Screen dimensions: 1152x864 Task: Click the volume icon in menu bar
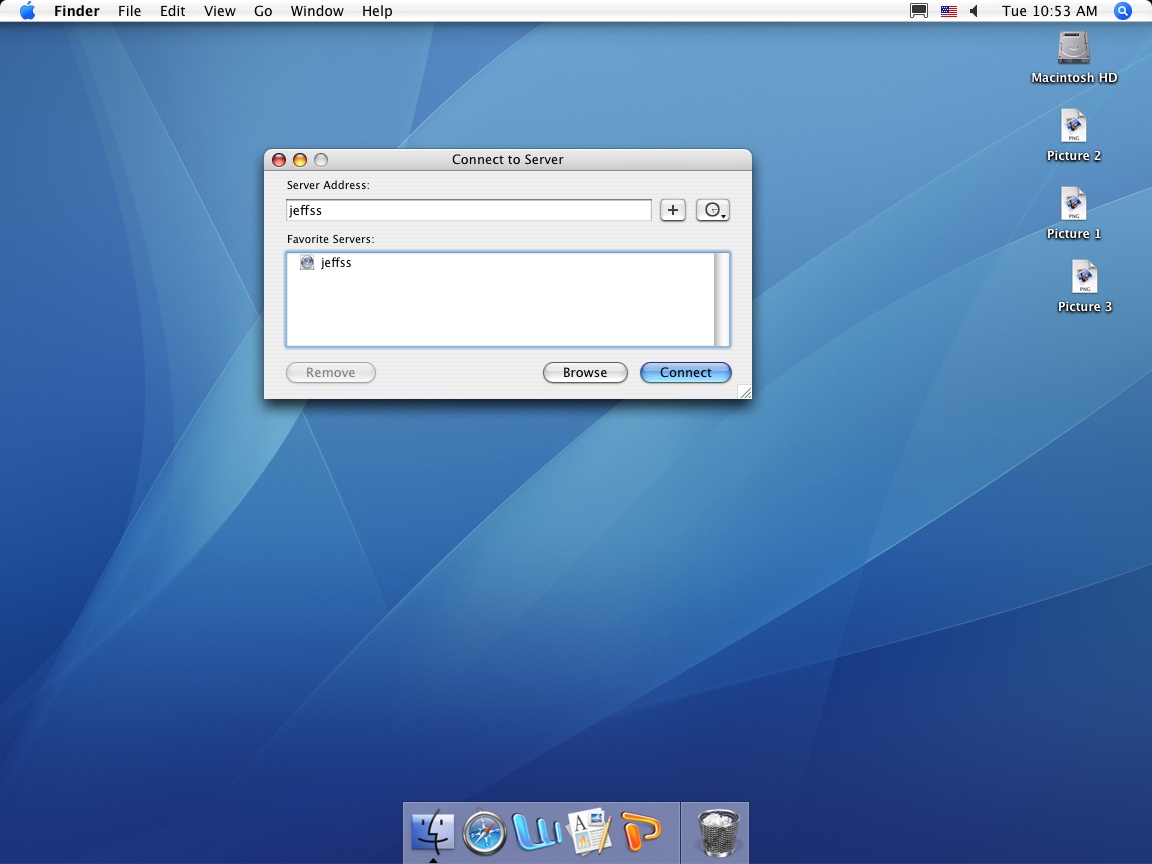[974, 11]
